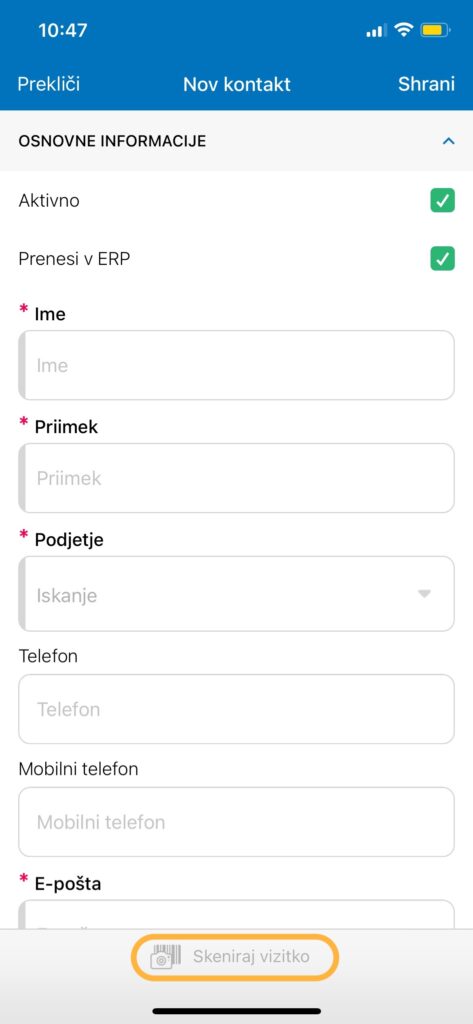Tap the Nov kontakt title
This screenshot has height=1024, width=473.
tap(236, 84)
